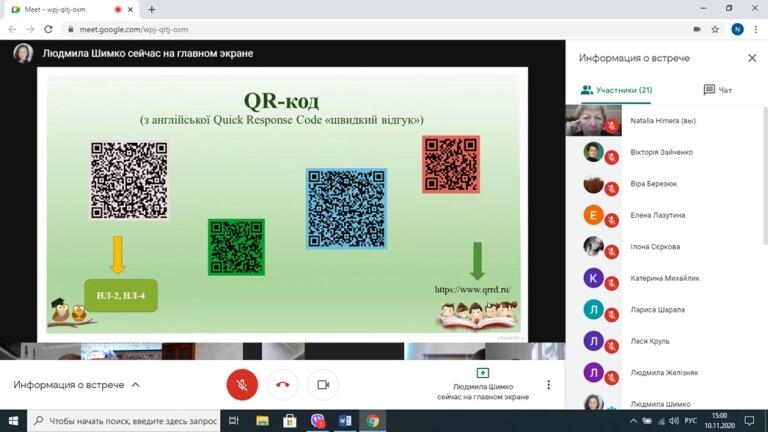
Task: Click the muted mic icon next to Катерина Михайлик
Action: (611, 284)
